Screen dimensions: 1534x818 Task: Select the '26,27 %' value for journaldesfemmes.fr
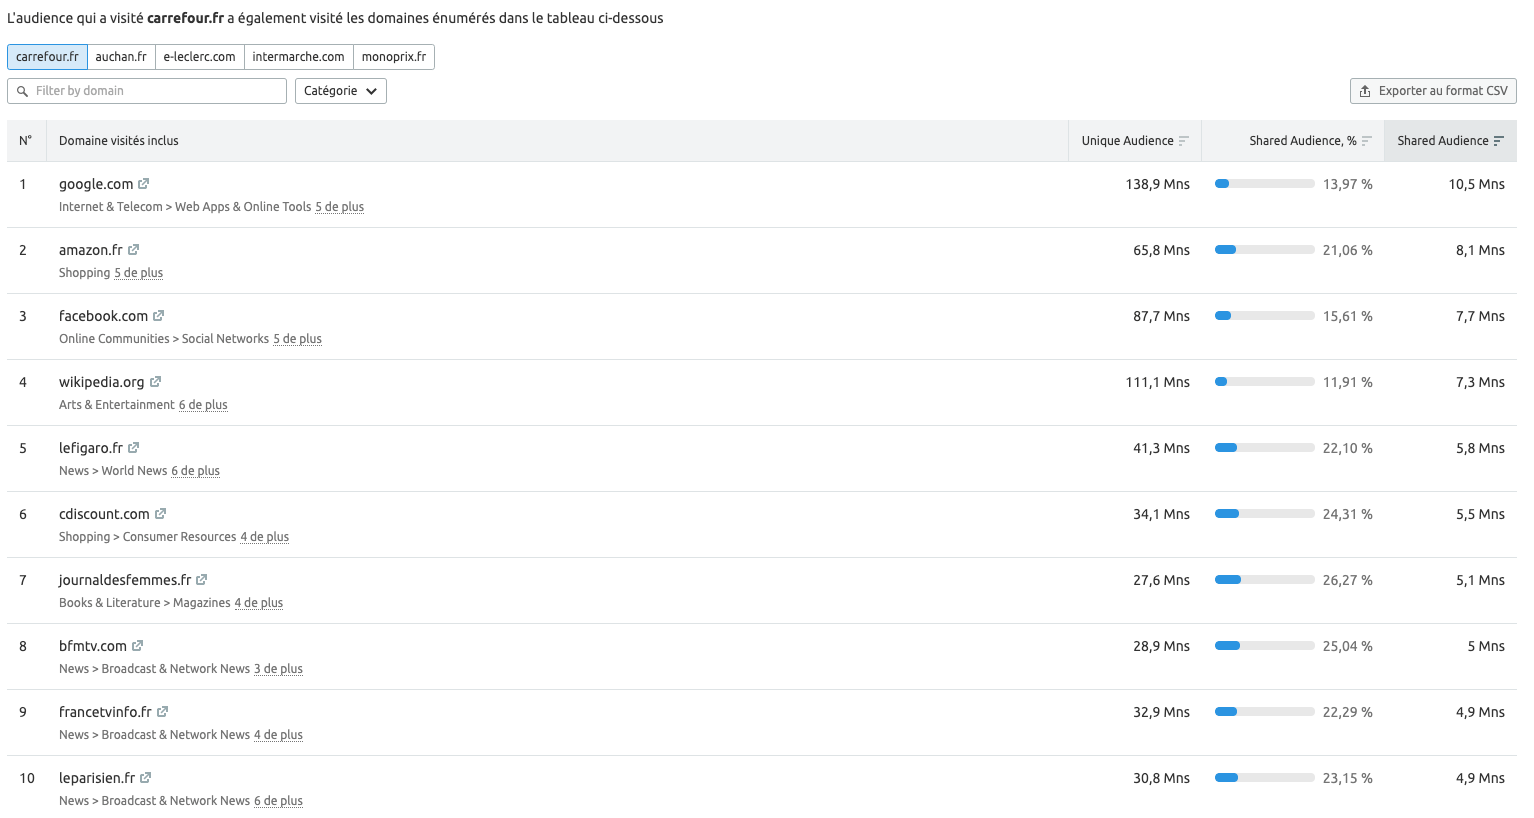1348,580
